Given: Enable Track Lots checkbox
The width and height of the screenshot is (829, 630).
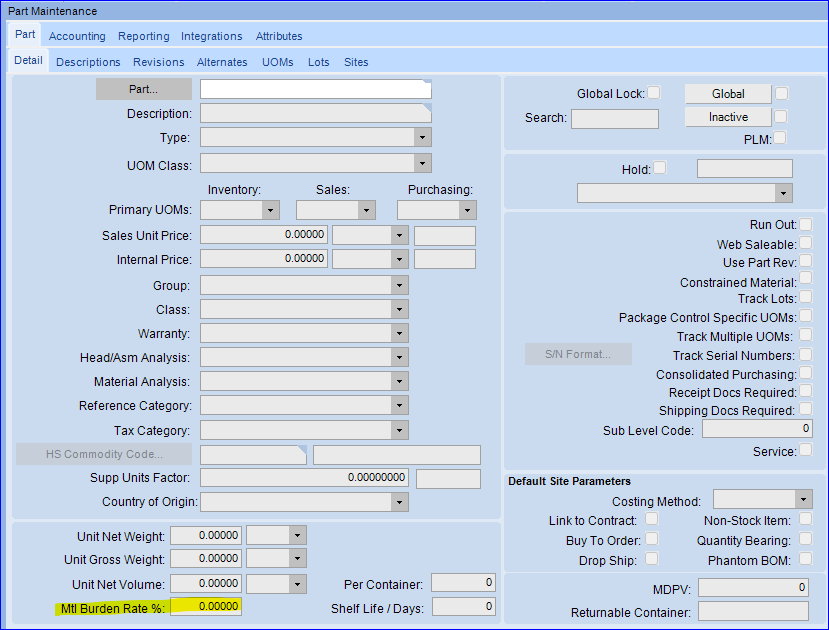Looking at the screenshot, I should [x=806, y=297].
